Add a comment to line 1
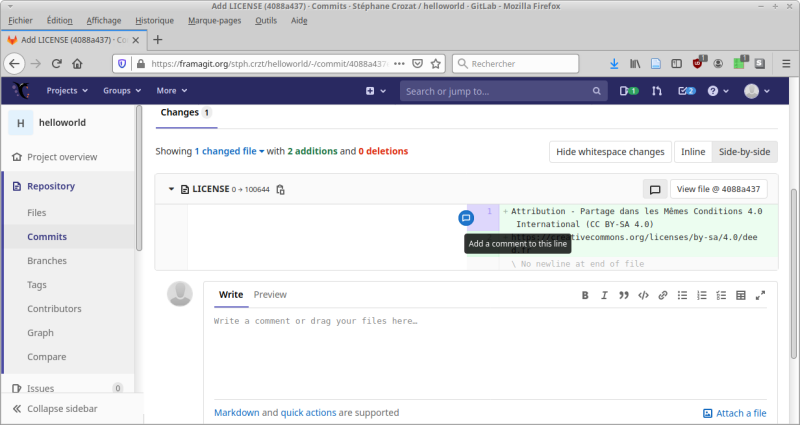Image resolution: width=800 pixels, height=425 pixels. 466,218
